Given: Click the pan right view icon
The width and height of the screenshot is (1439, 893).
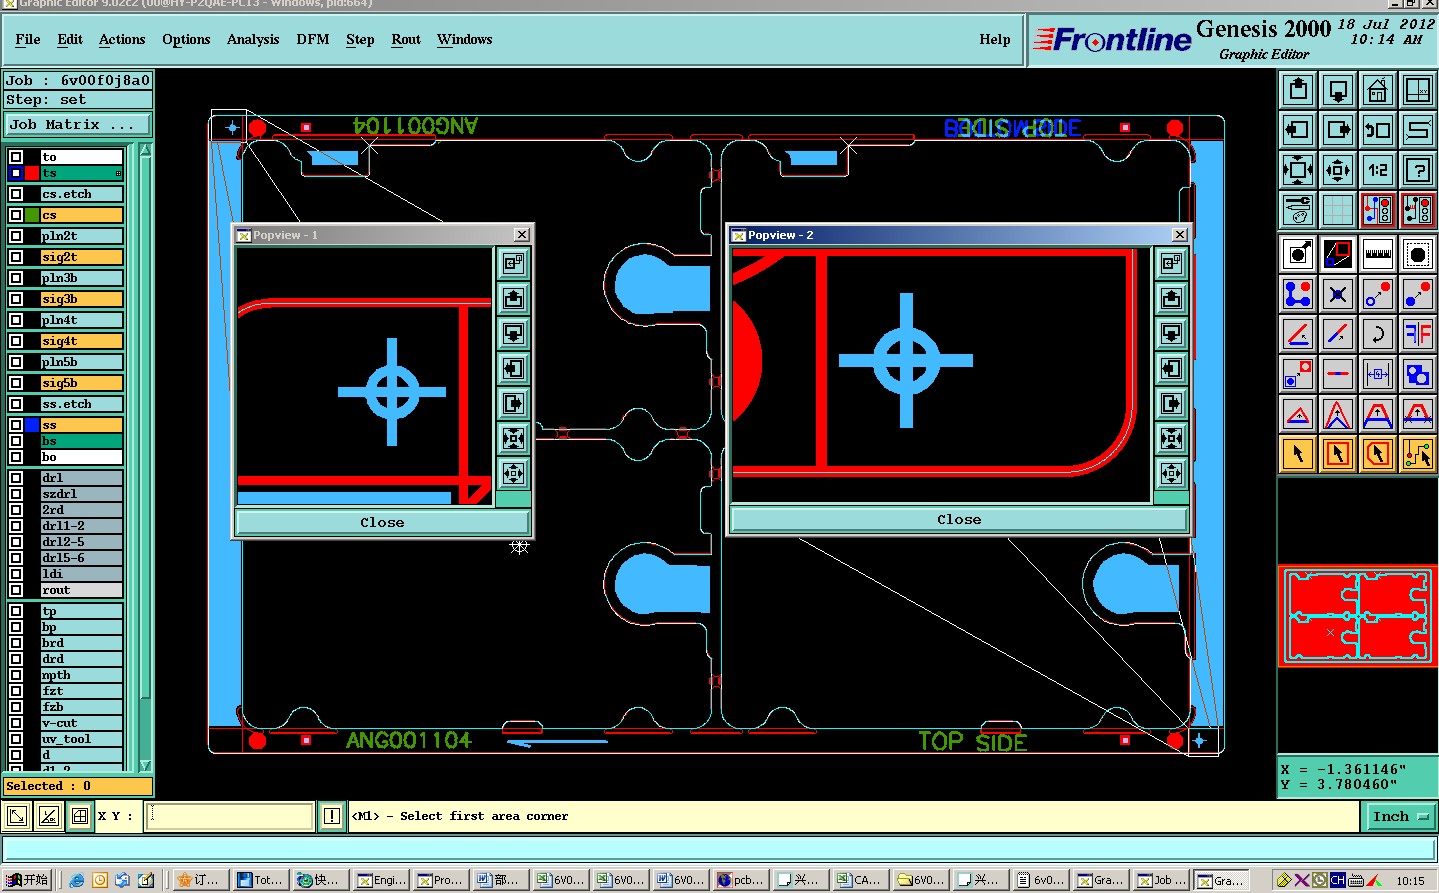Looking at the screenshot, I should tap(1338, 130).
